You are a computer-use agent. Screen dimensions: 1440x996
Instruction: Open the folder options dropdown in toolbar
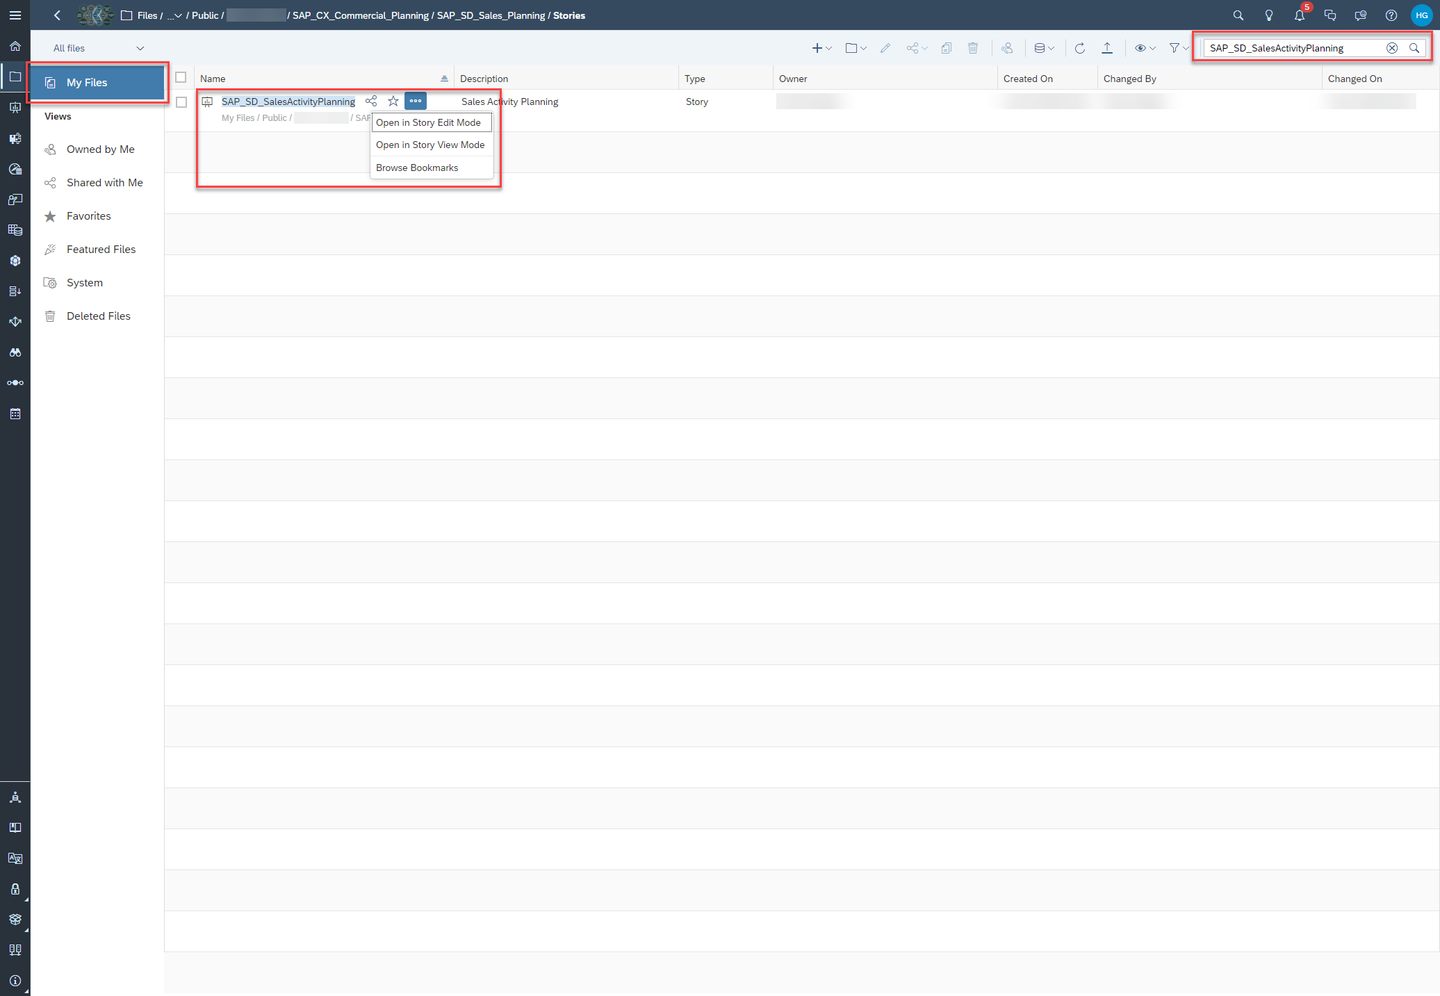point(856,48)
